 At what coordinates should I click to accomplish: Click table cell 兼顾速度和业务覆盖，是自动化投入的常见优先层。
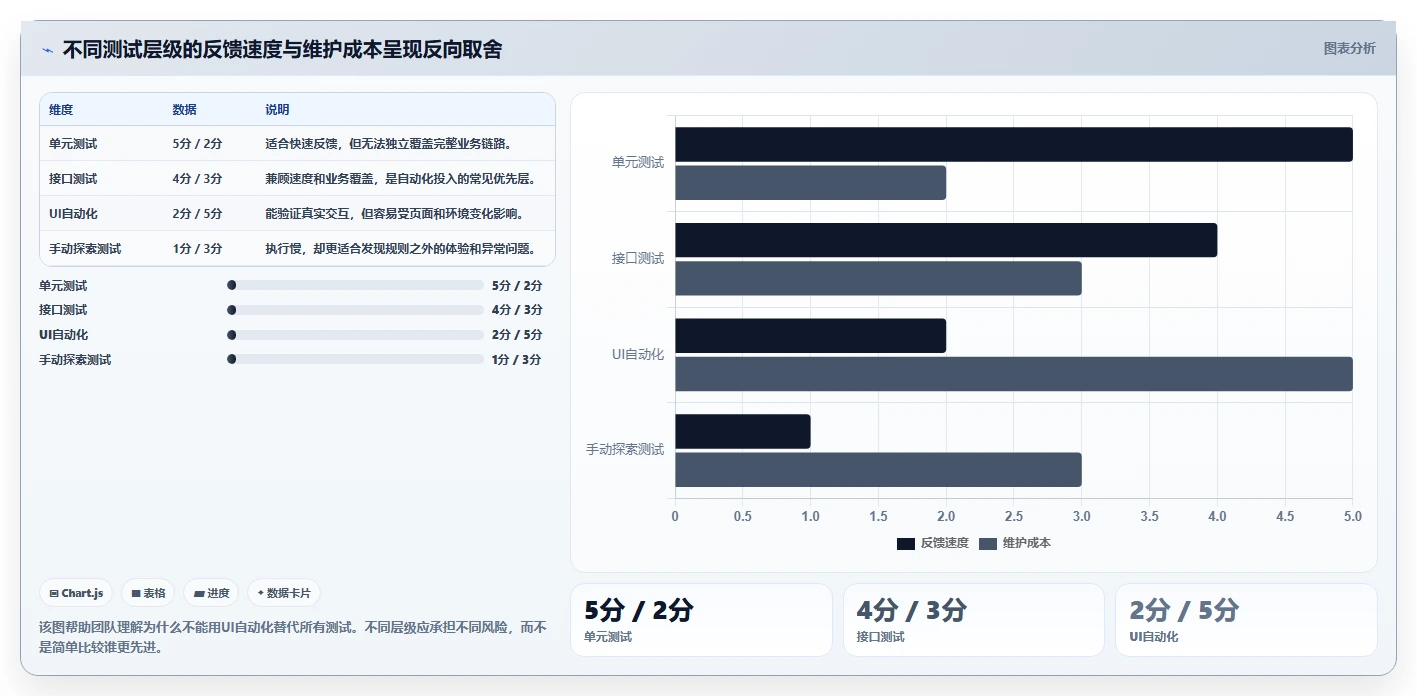pyautogui.click(x=401, y=179)
